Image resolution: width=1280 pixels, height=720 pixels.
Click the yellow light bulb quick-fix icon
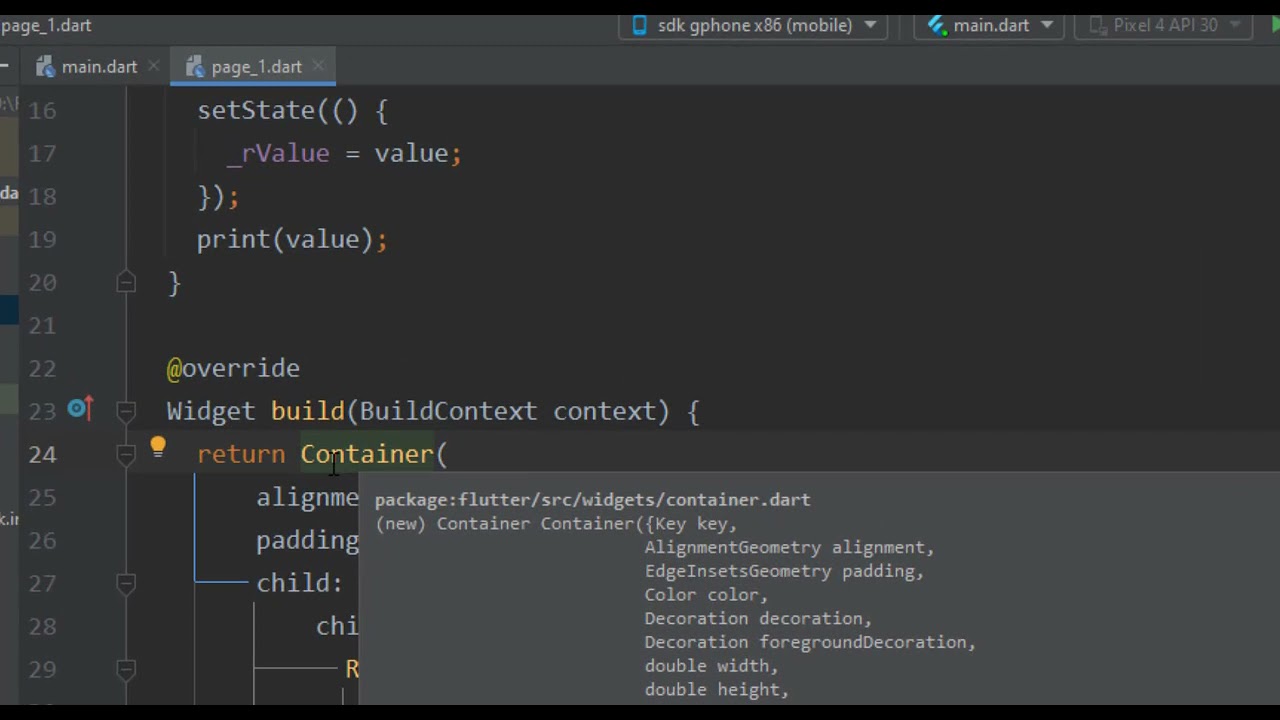158,447
